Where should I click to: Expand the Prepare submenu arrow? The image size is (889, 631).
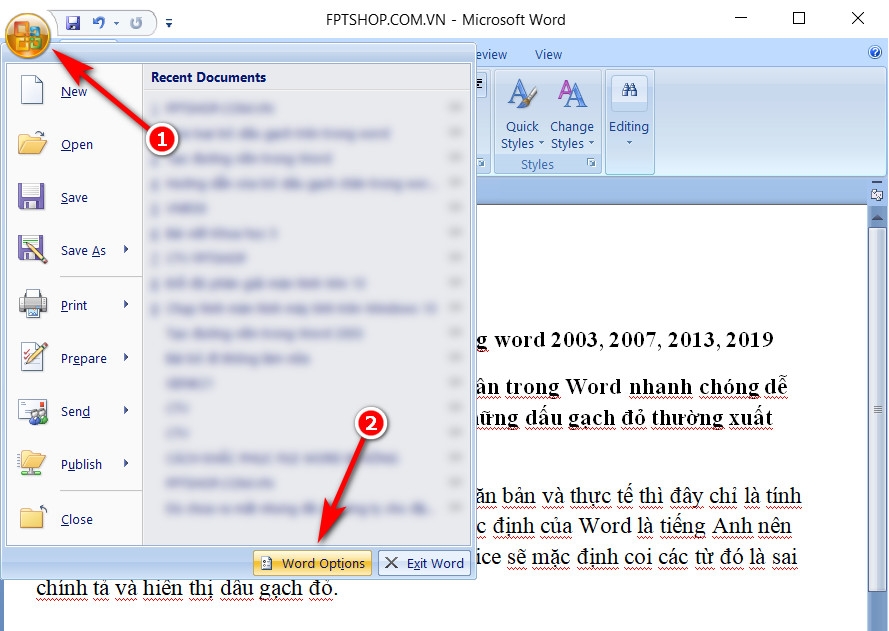[126, 357]
